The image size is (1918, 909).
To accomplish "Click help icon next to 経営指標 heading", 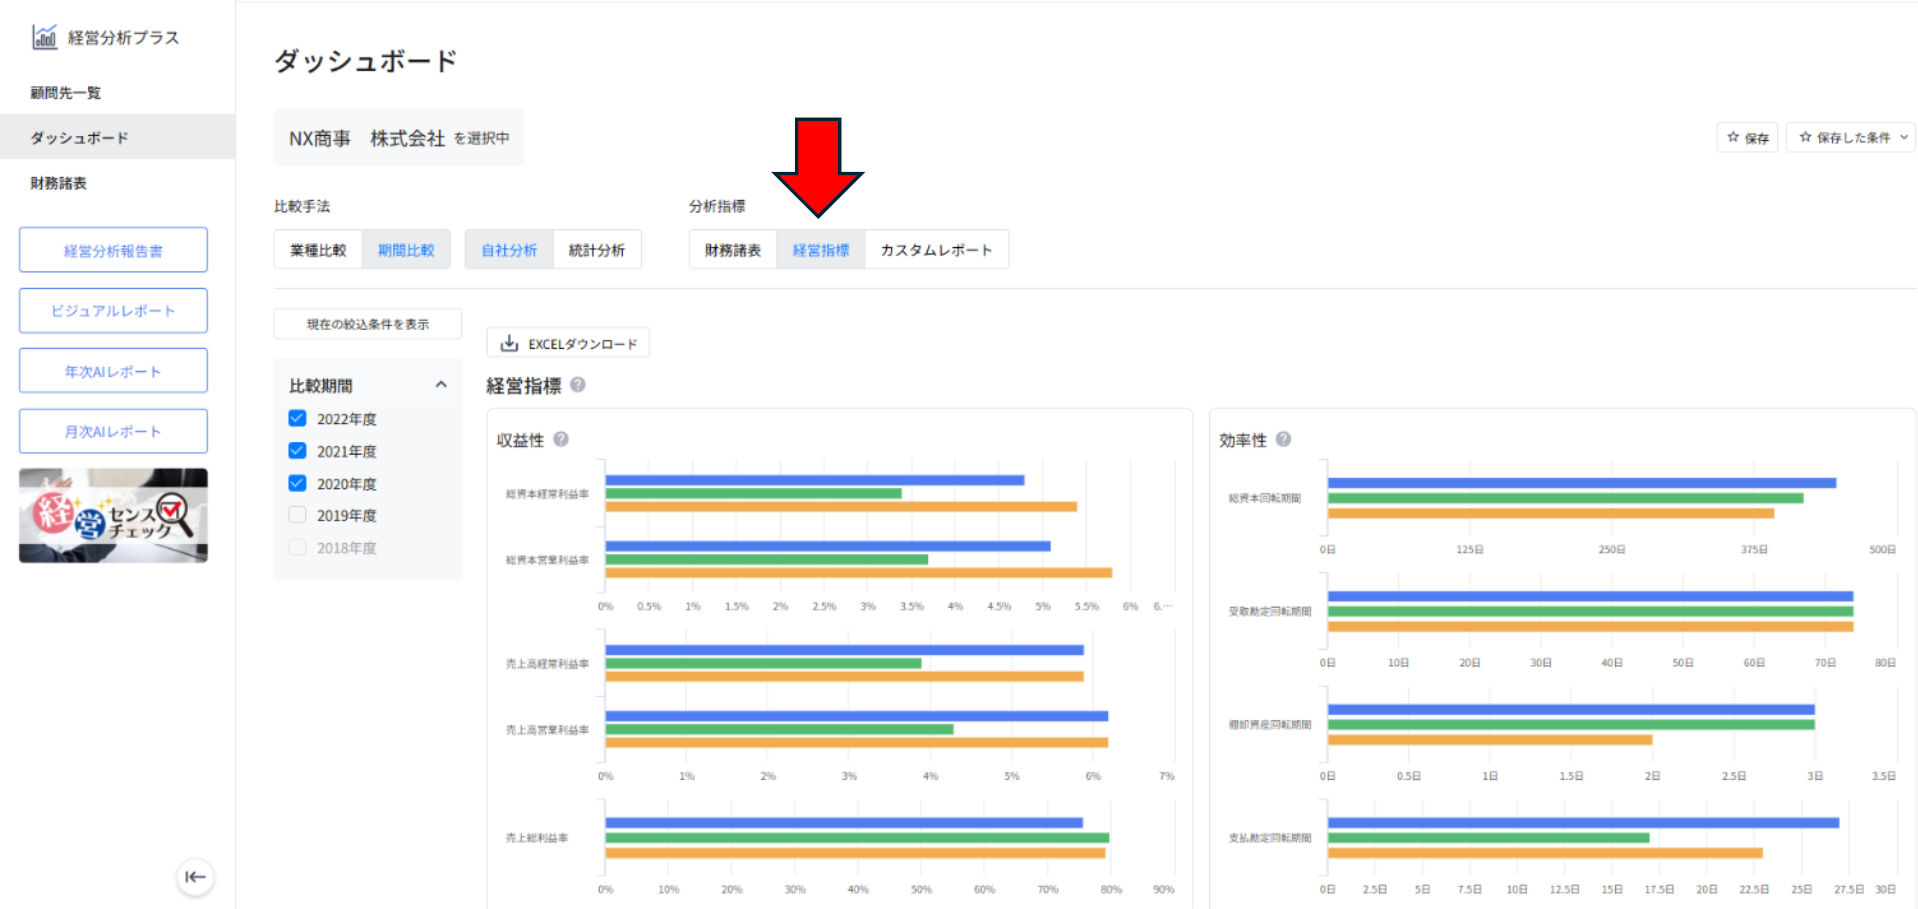I will click(x=578, y=385).
